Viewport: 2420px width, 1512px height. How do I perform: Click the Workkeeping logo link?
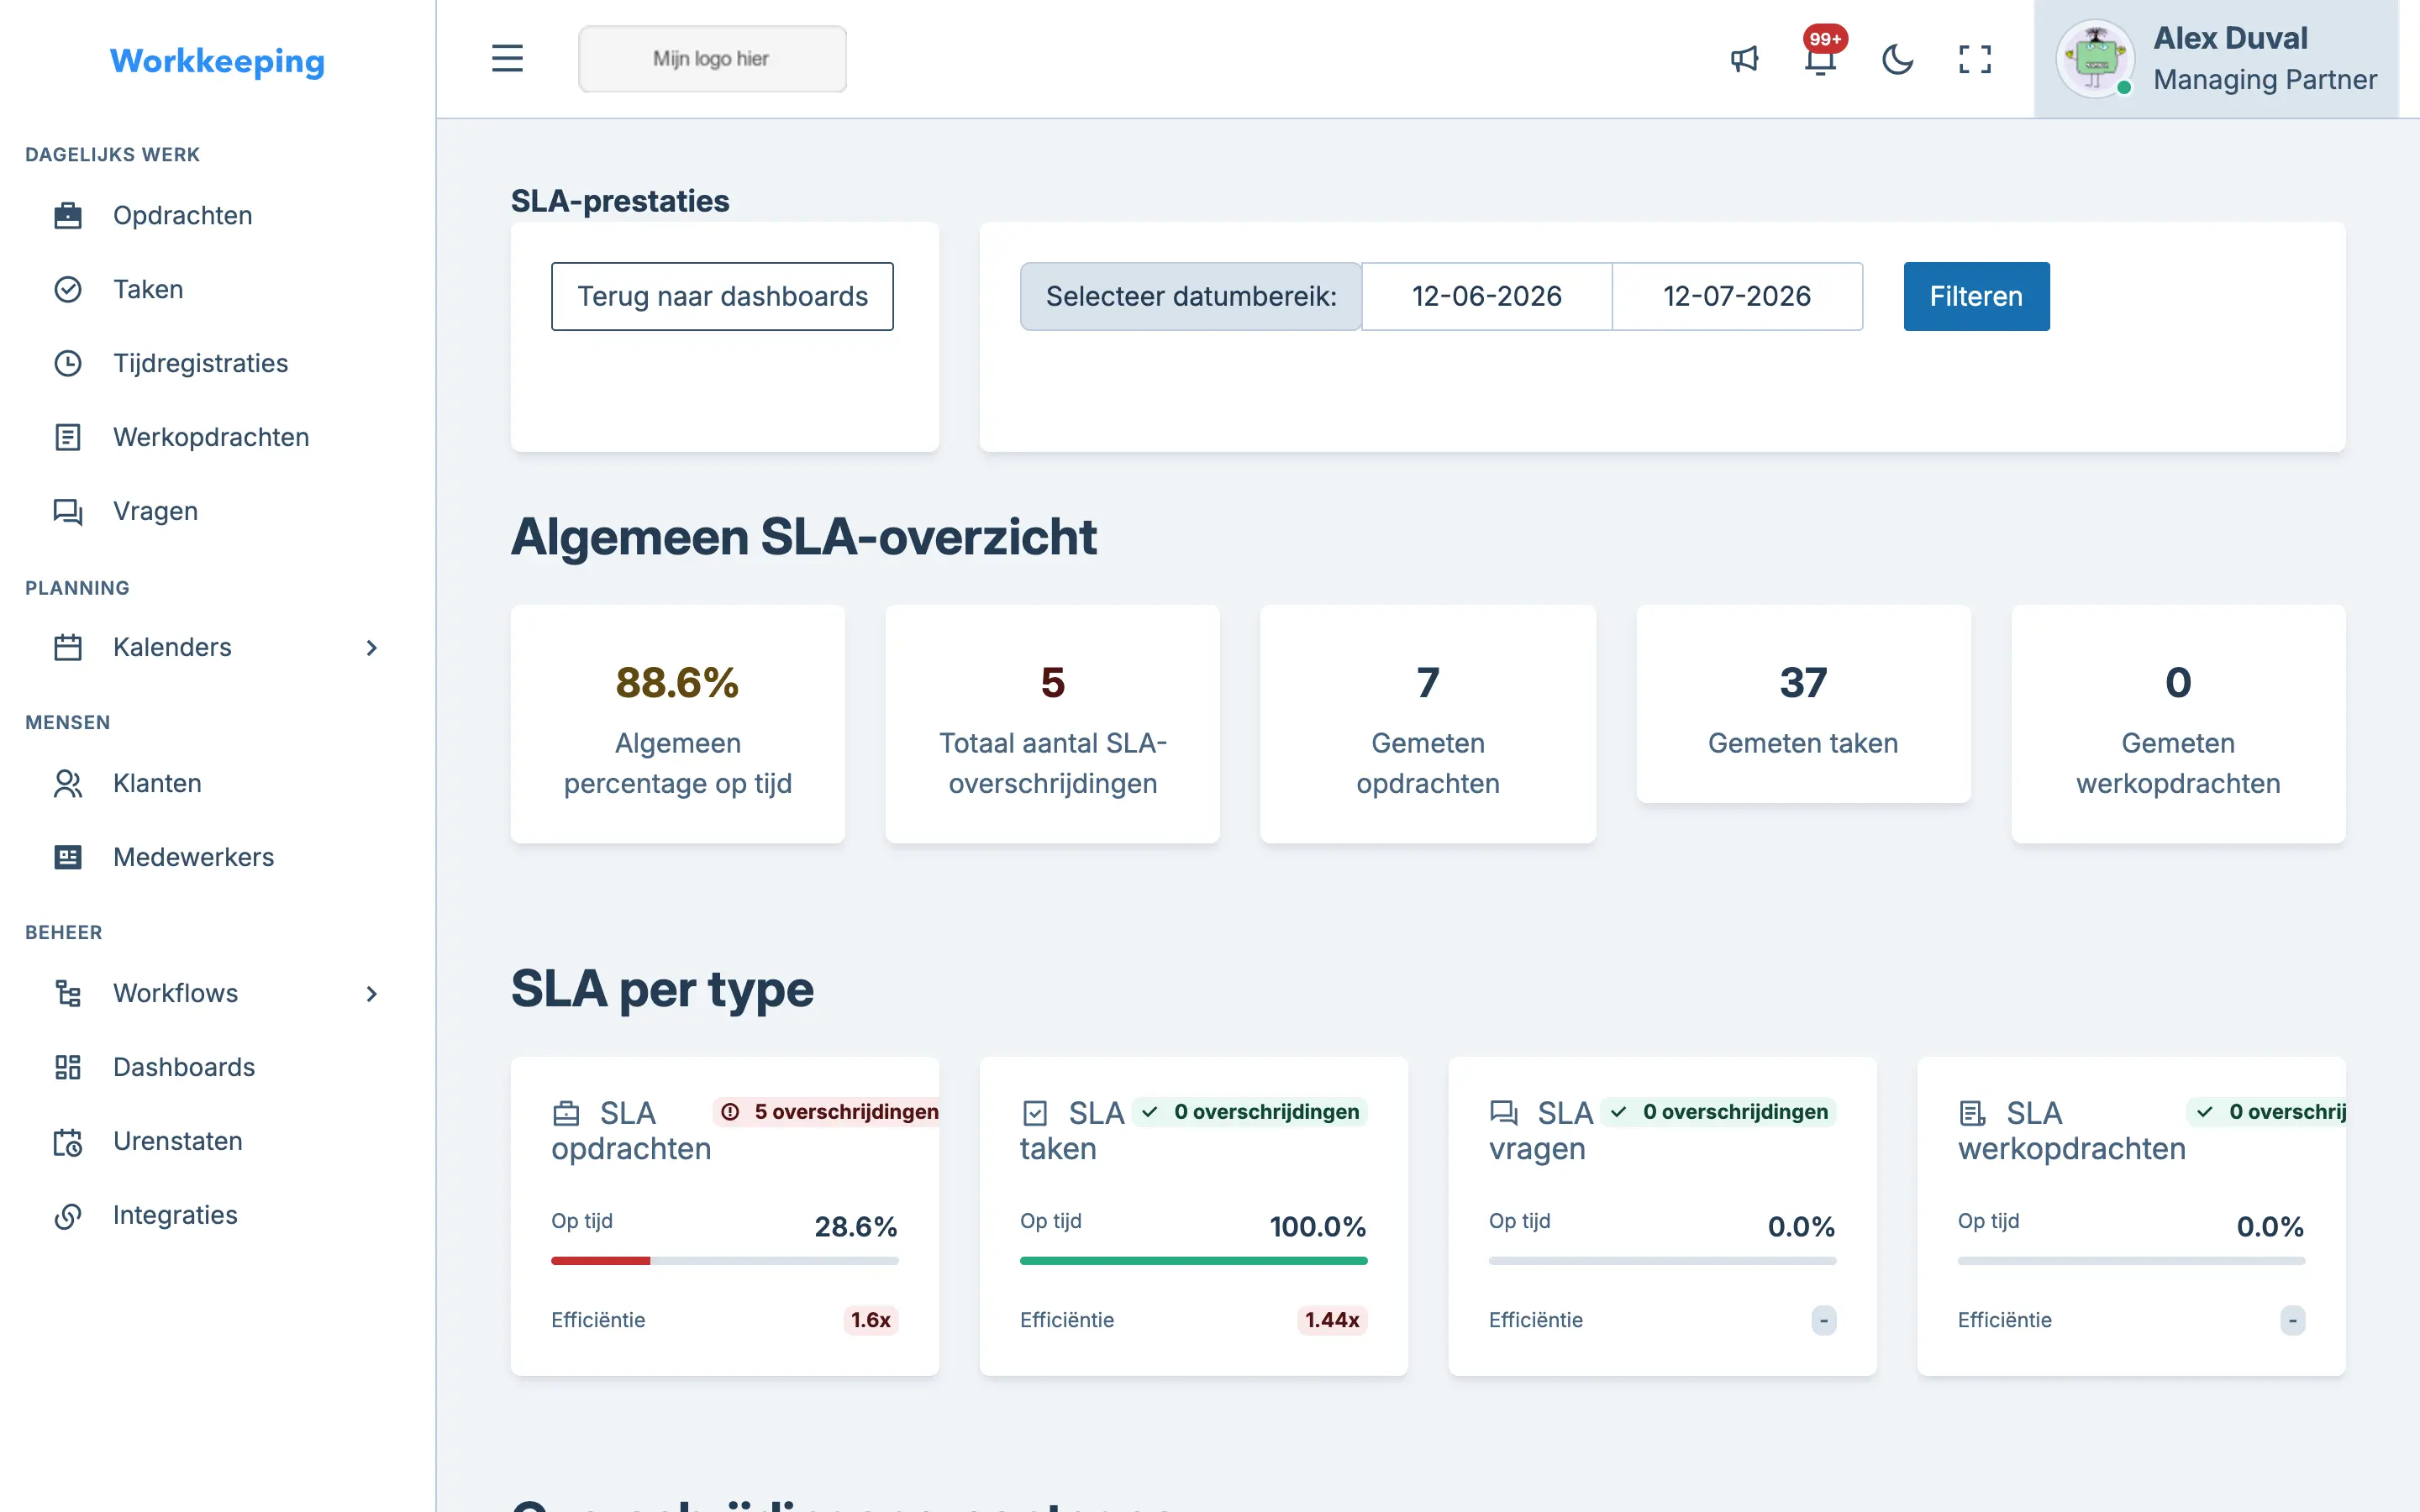(217, 61)
